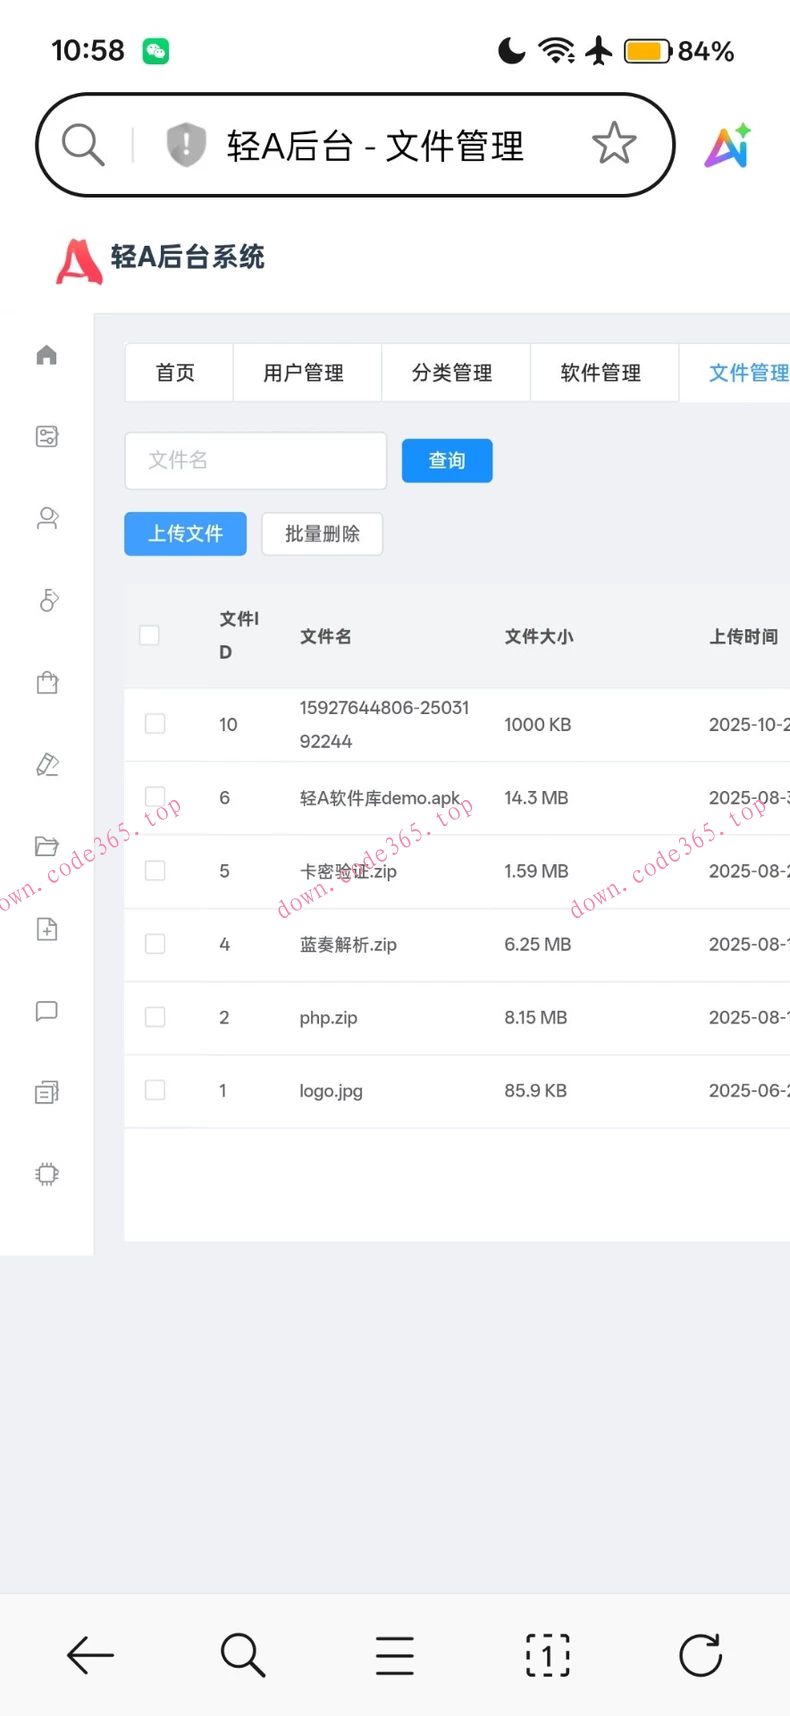Image resolution: width=790 pixels, height=1716 pixels.
Task: Reload the page with refresh icon
Action: click(700, 1655)
